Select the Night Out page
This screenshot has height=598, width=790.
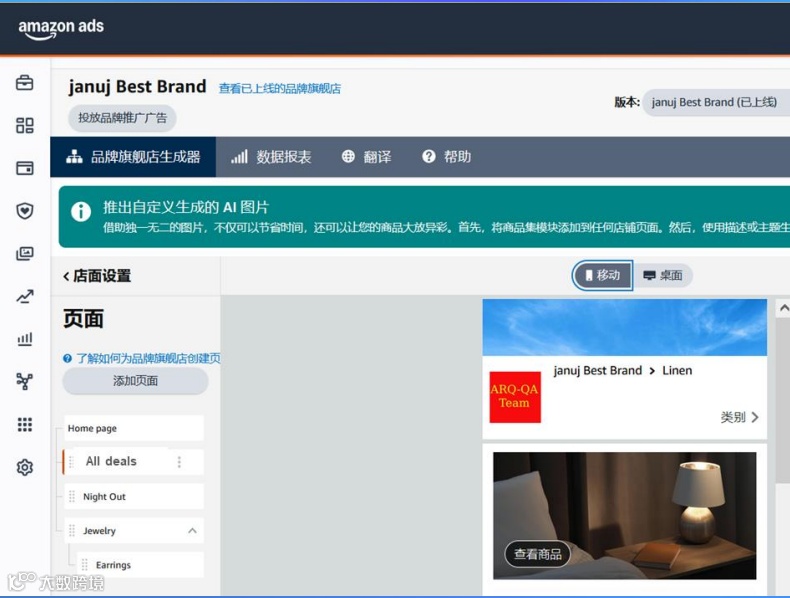click(134, 496)
